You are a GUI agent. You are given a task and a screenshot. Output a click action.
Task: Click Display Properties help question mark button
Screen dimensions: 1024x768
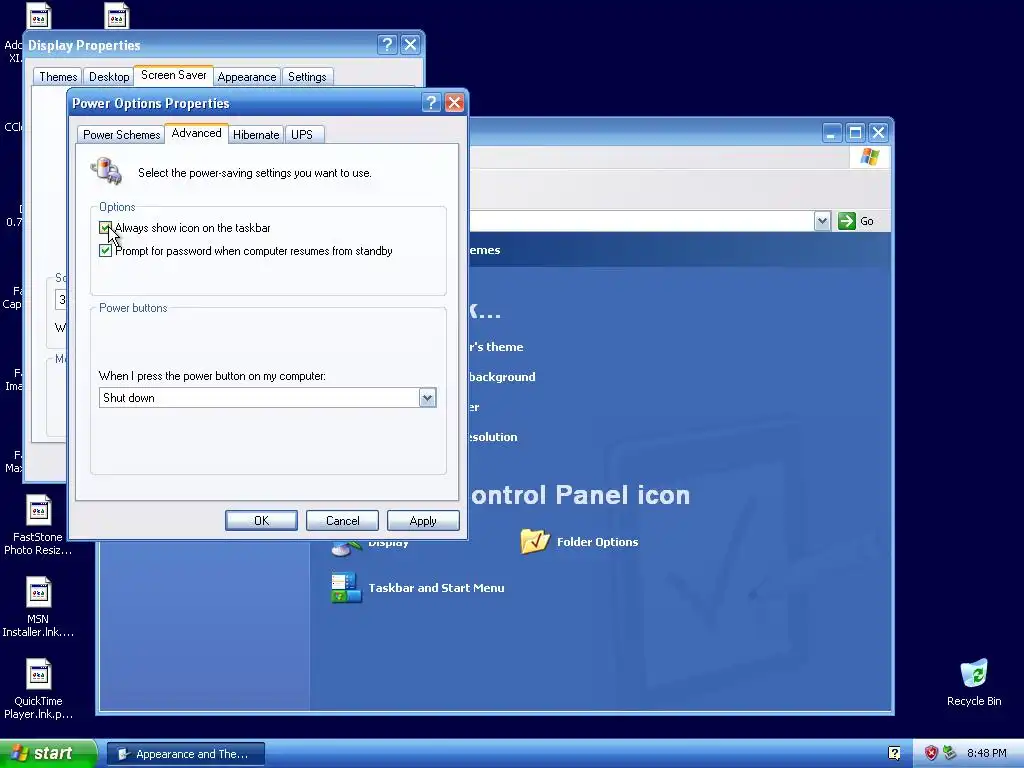pyautogui.click(x=387, y=44)
